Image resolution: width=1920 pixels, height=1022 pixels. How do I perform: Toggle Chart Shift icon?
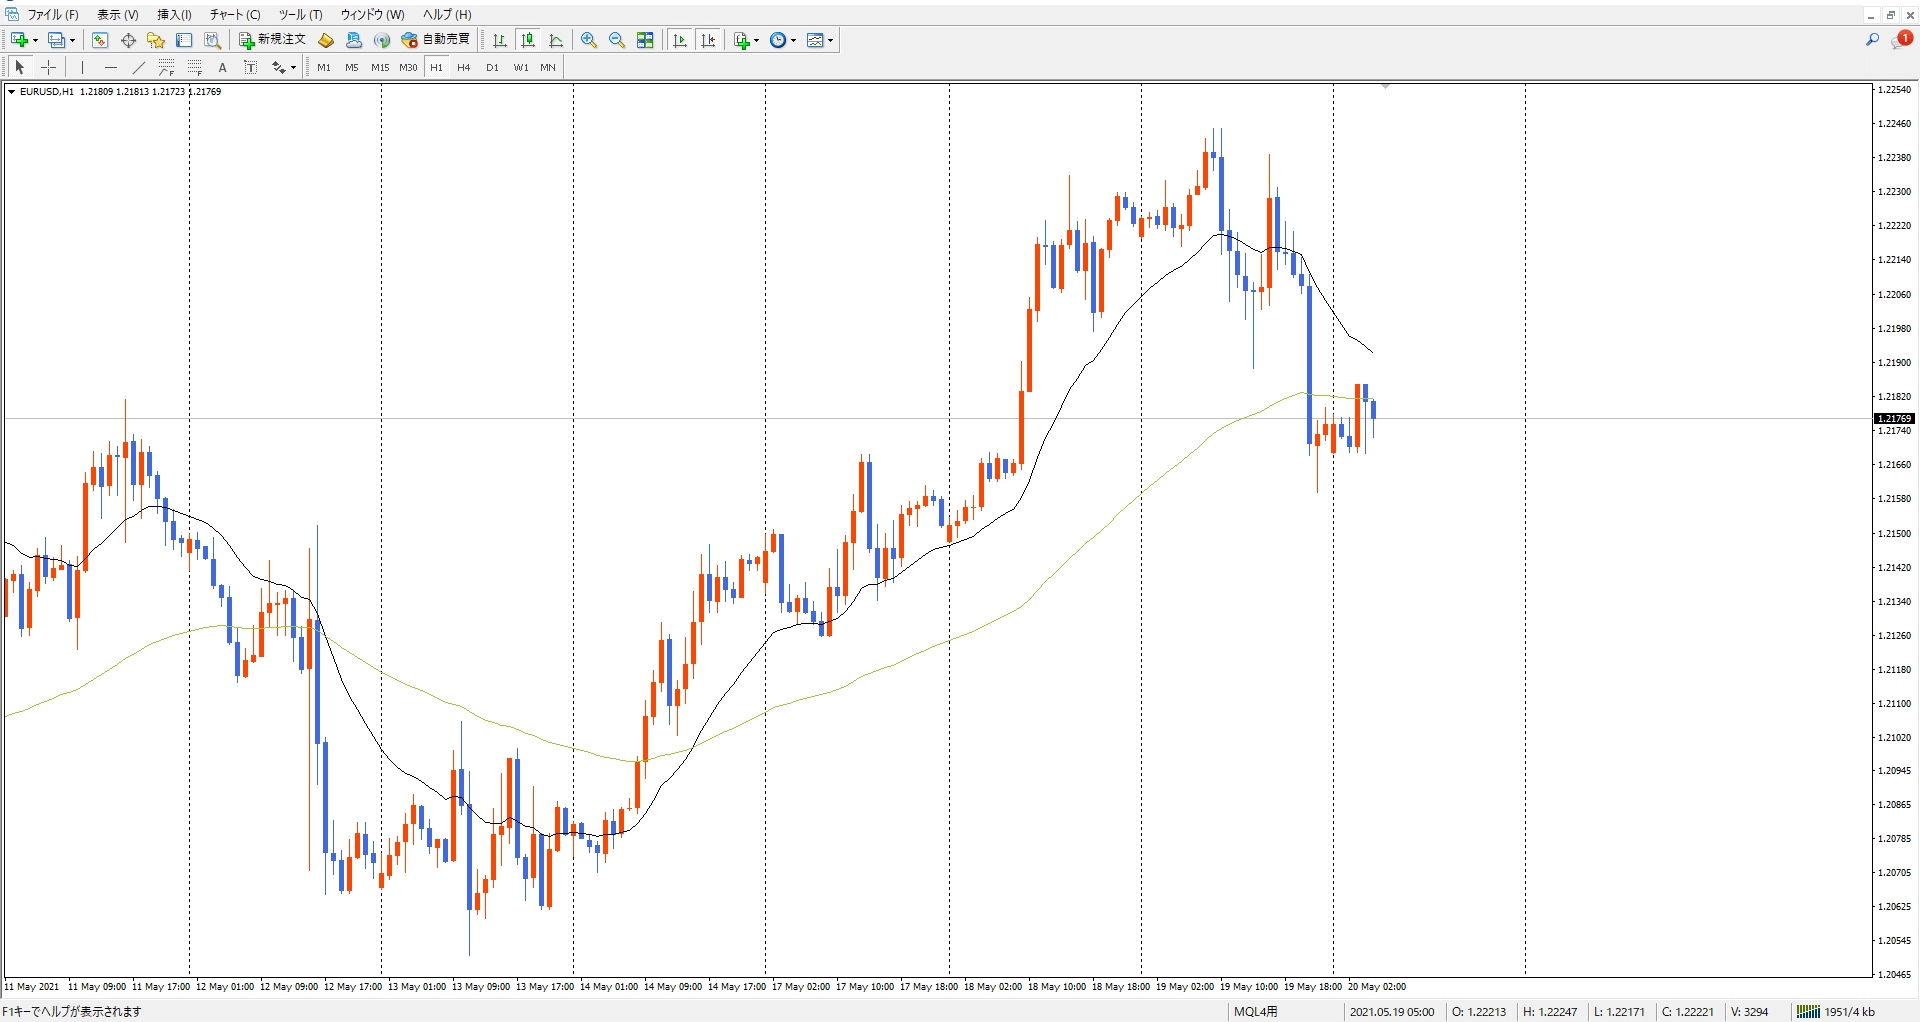coord(708,40)
